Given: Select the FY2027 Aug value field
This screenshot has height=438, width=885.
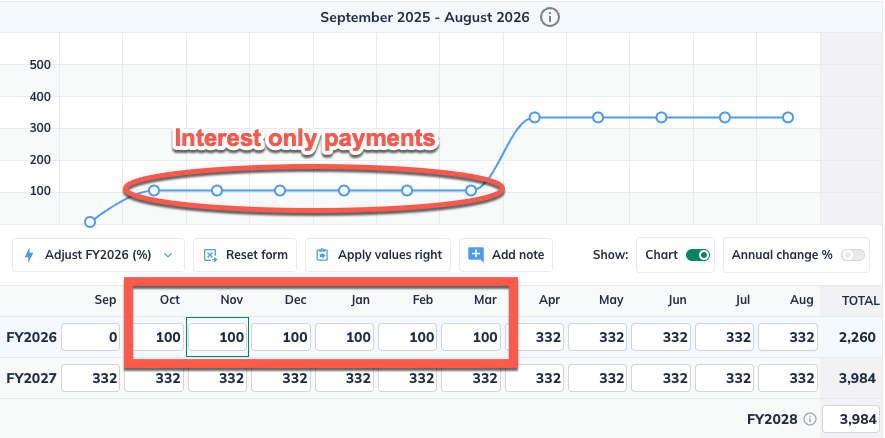Looking at the screenshot, I should pyautogui.click(x=788, y=378).
